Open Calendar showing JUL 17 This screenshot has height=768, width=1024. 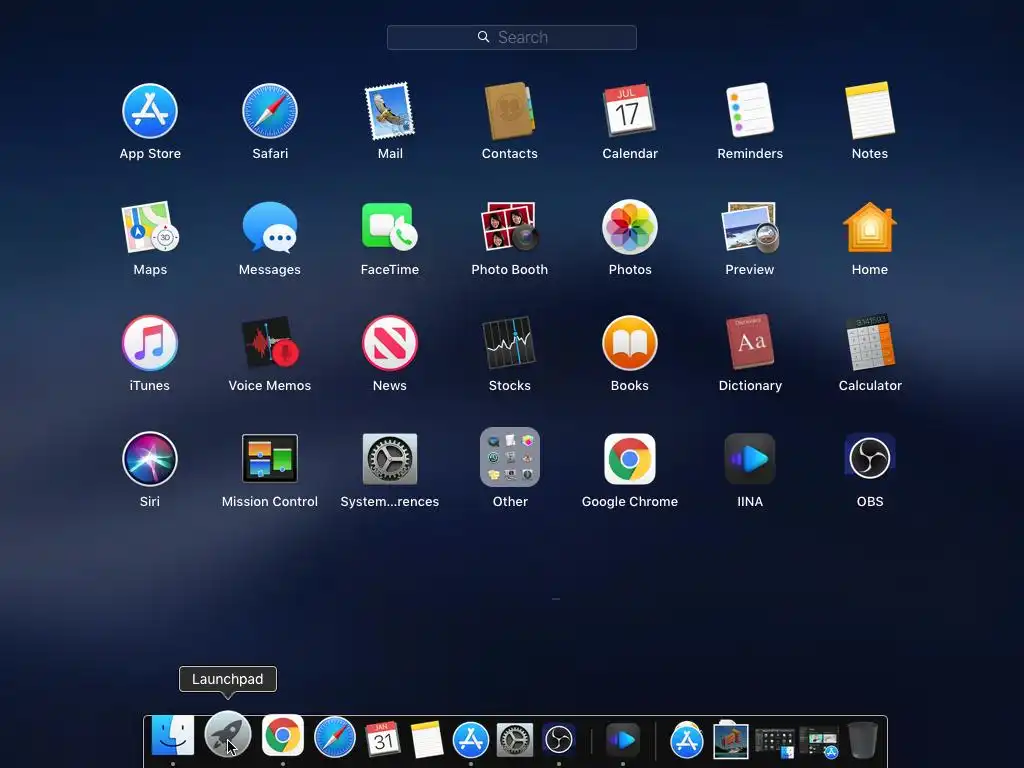(629, 110)
